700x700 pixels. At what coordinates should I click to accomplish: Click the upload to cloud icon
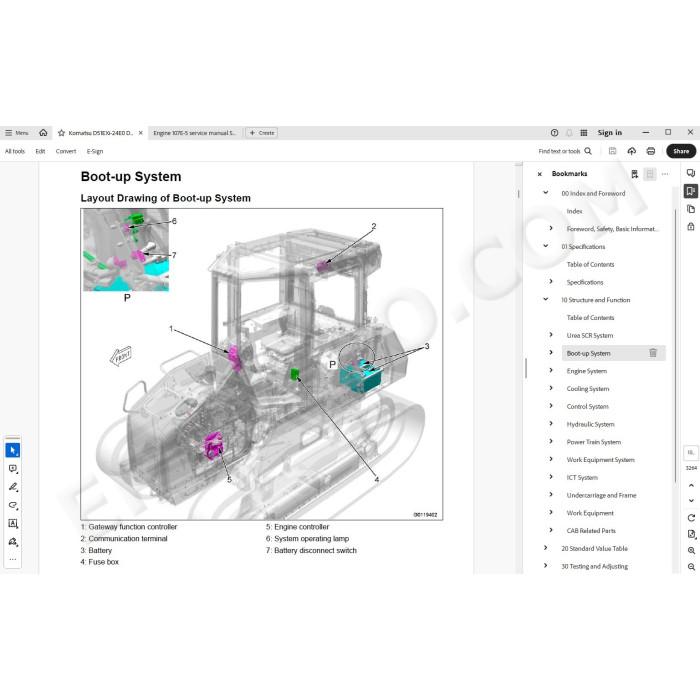pyautogui.click(x=632, y=151)
